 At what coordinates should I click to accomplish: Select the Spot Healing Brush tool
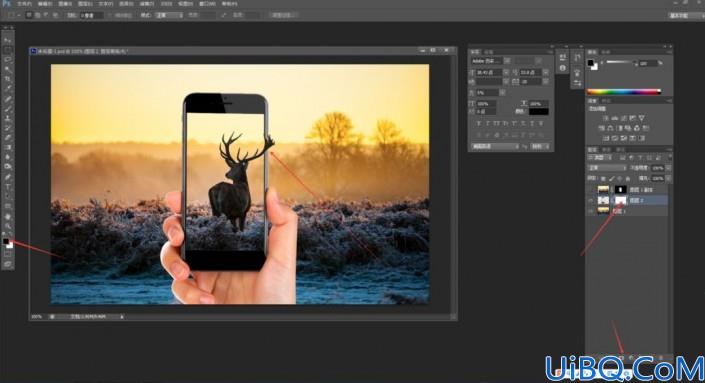[x=8, y=99]
